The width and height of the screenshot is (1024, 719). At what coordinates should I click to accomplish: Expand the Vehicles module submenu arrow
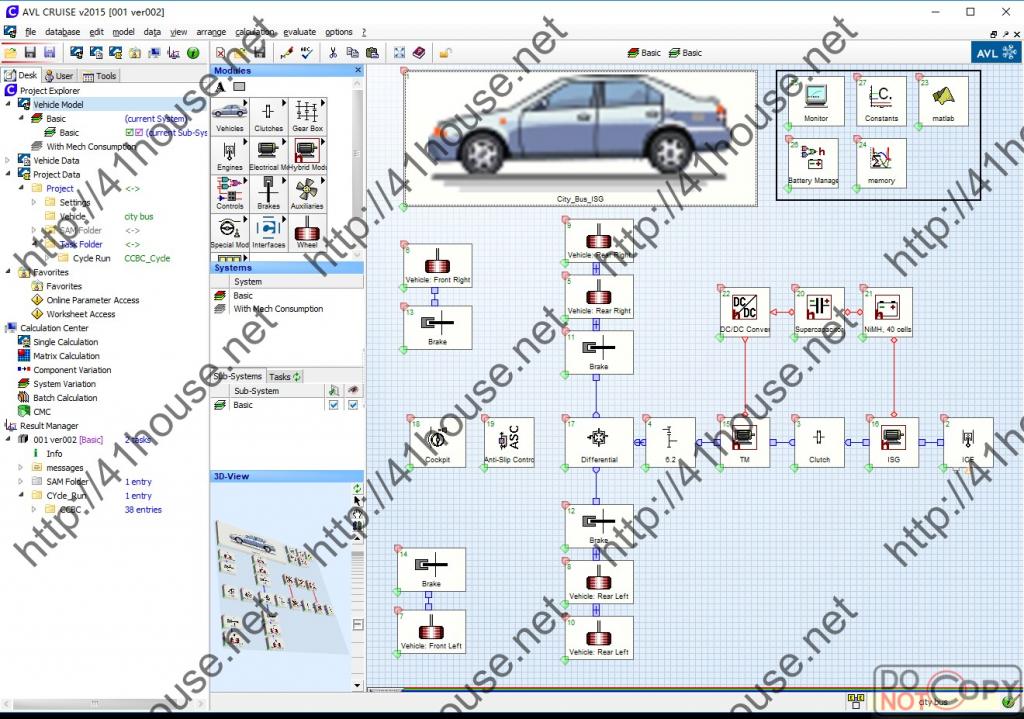pyautogui.click(x=246, y=103)
